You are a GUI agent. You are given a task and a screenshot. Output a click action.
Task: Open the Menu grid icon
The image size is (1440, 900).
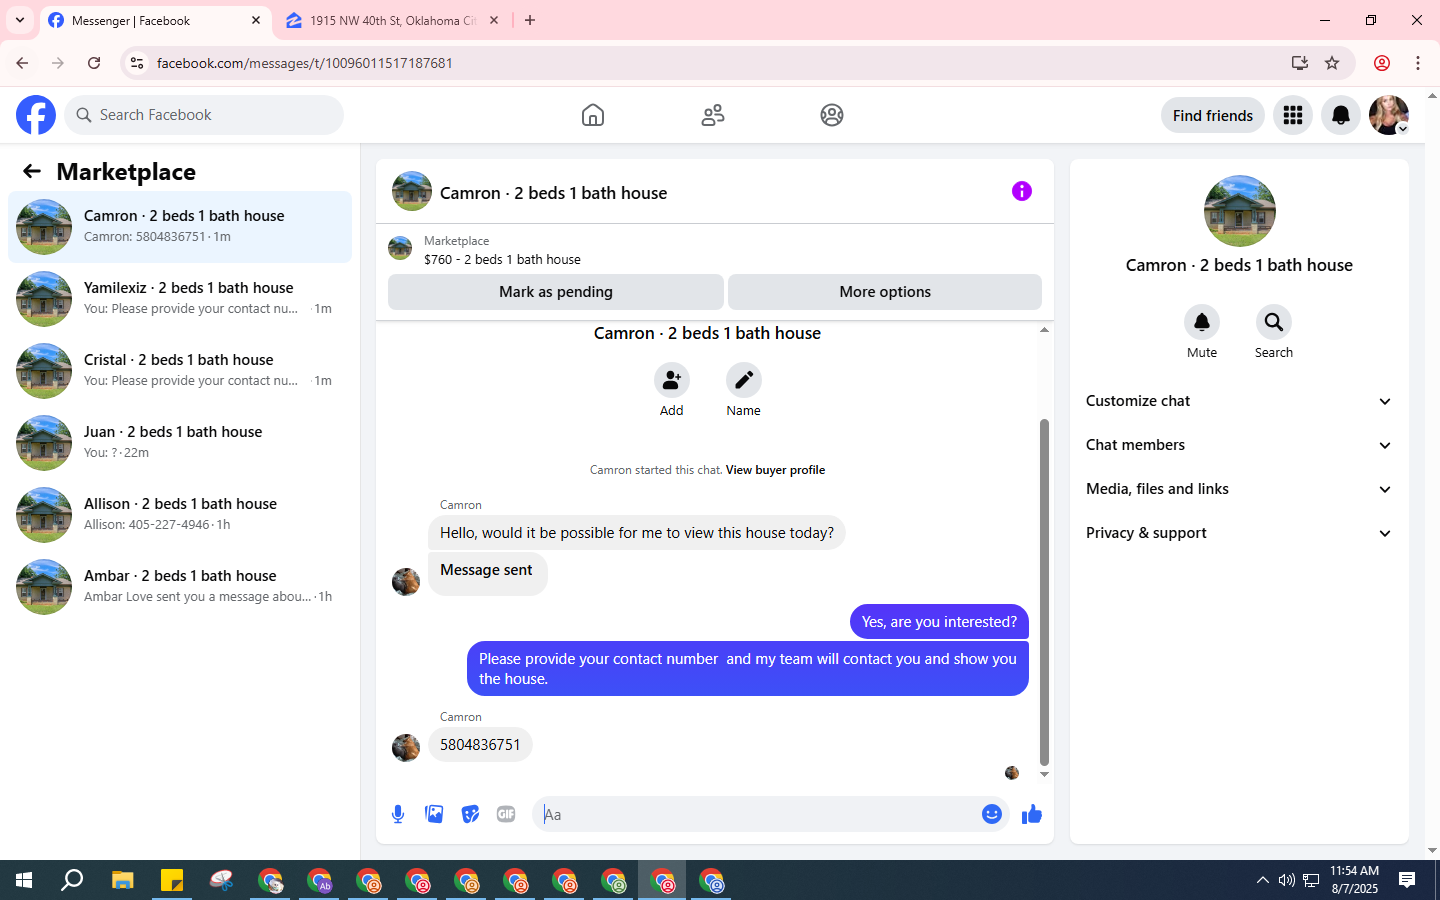(1293, 115)
